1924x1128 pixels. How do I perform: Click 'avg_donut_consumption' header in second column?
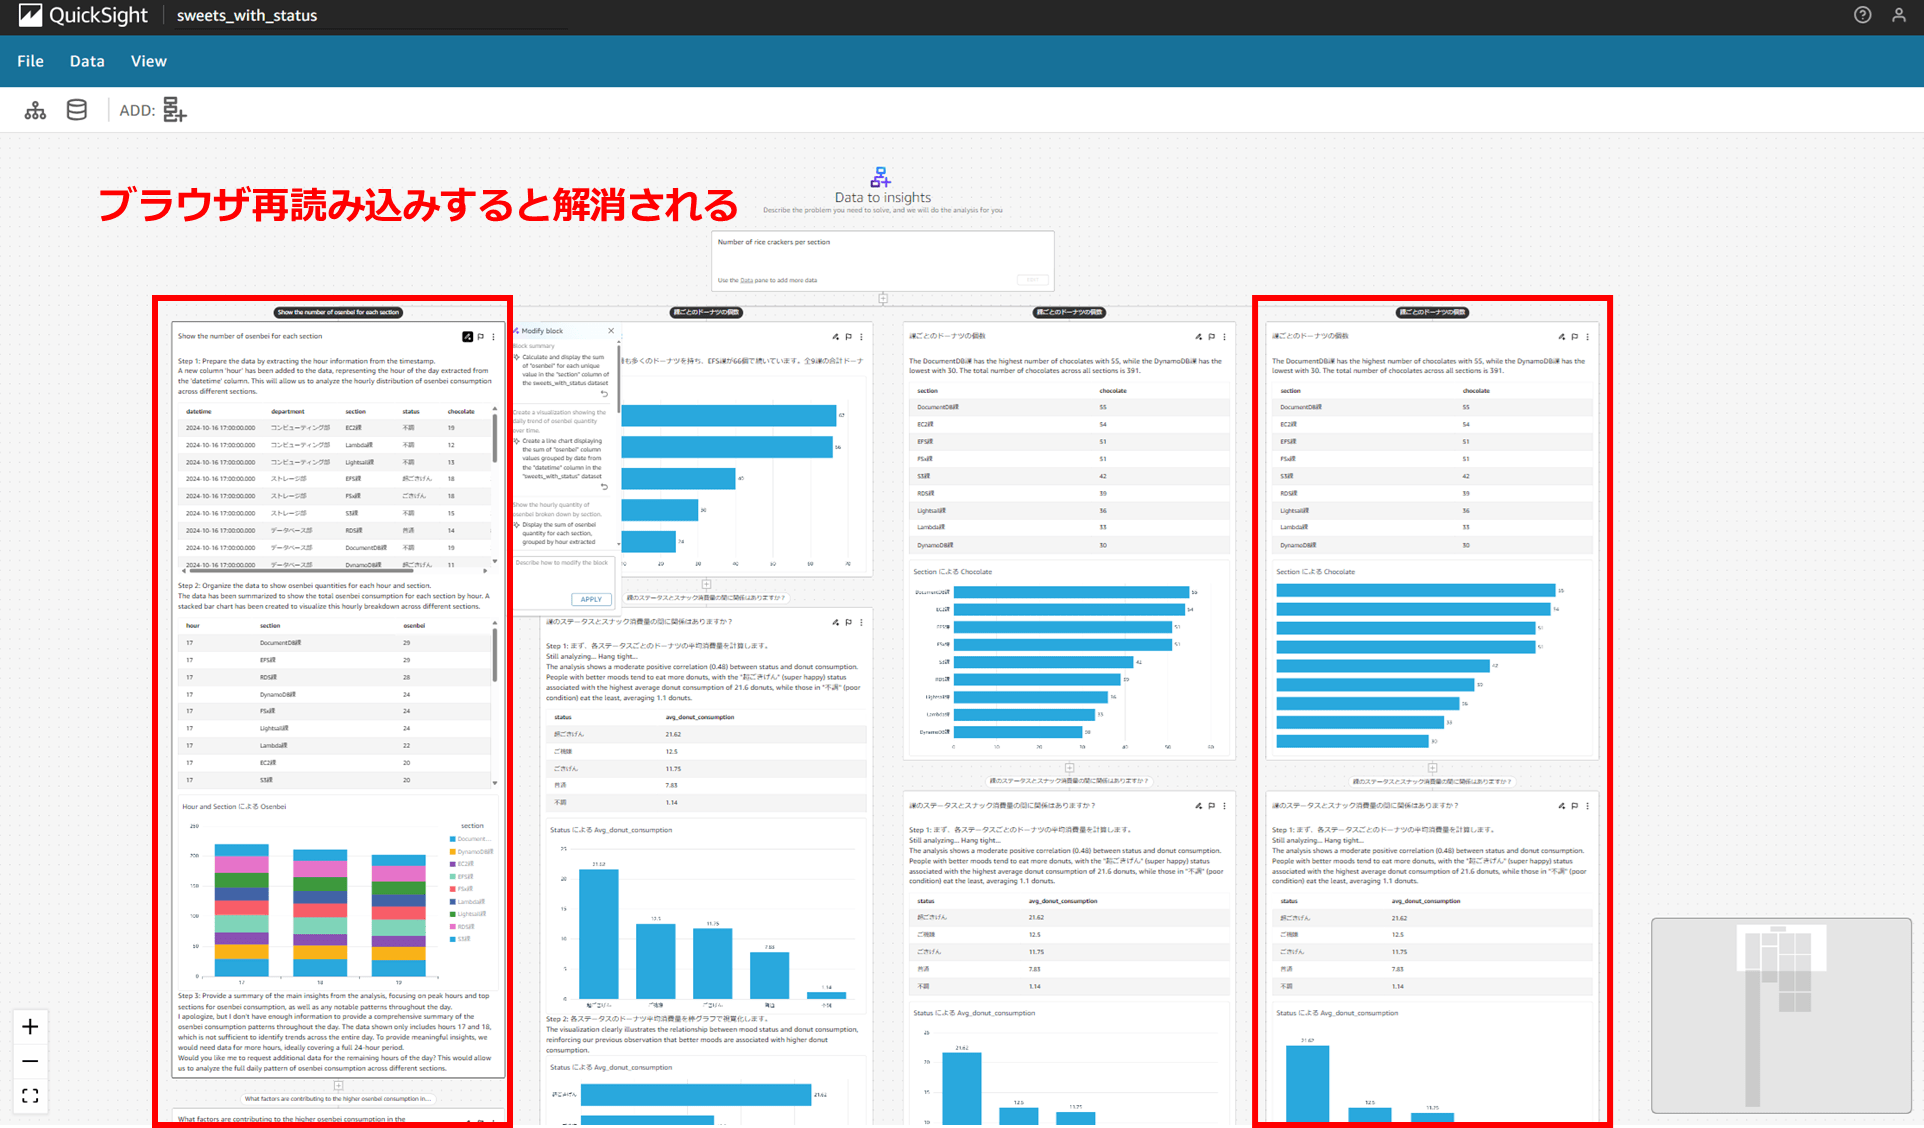(699, 717)
